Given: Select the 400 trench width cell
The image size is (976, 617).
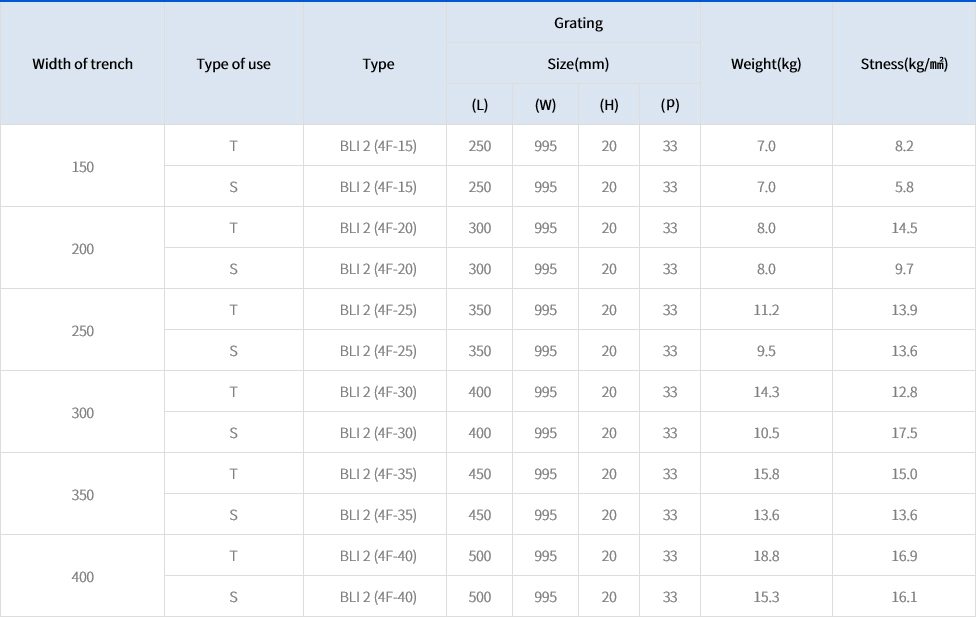Looking at the screenshot, I should (x=82, y=577).
